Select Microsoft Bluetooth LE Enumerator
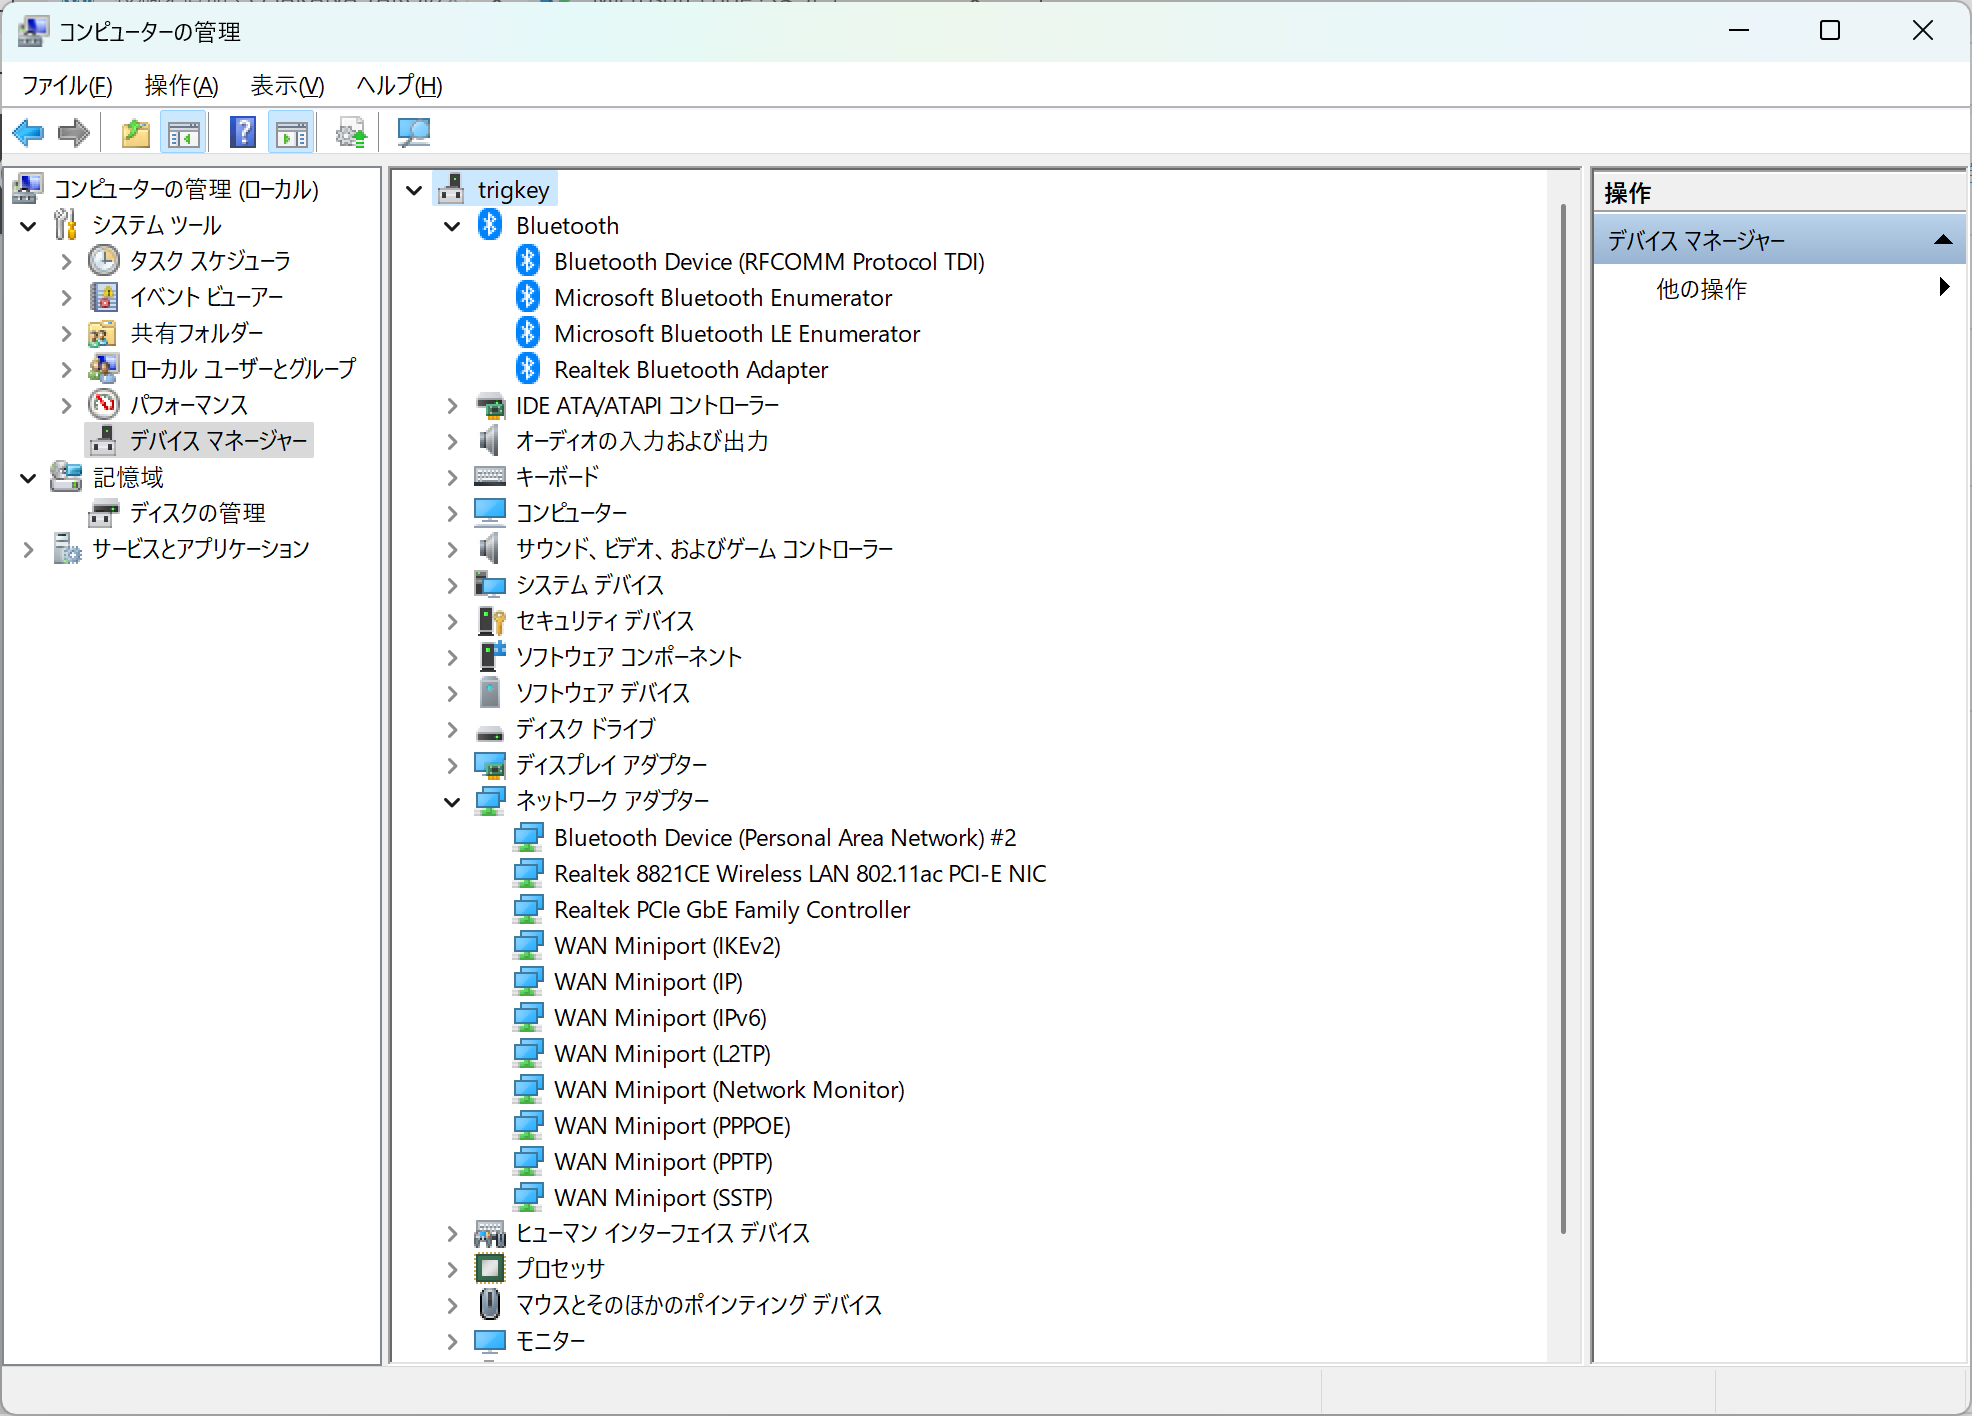1972x1416 pixels. tap(737, 334)
